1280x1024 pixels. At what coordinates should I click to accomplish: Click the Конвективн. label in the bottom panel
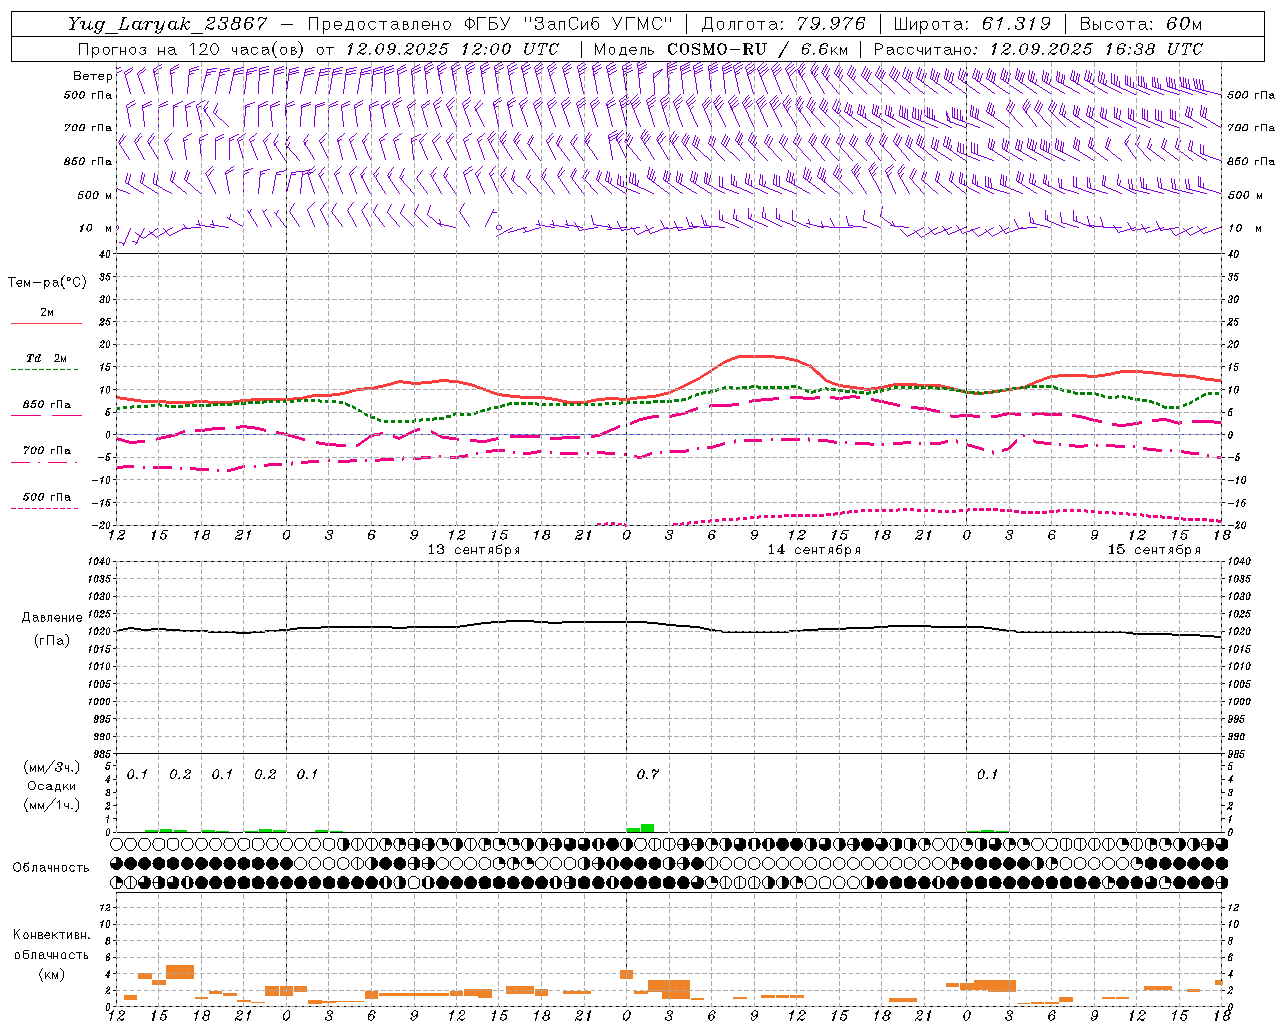[x=51, y=935]
